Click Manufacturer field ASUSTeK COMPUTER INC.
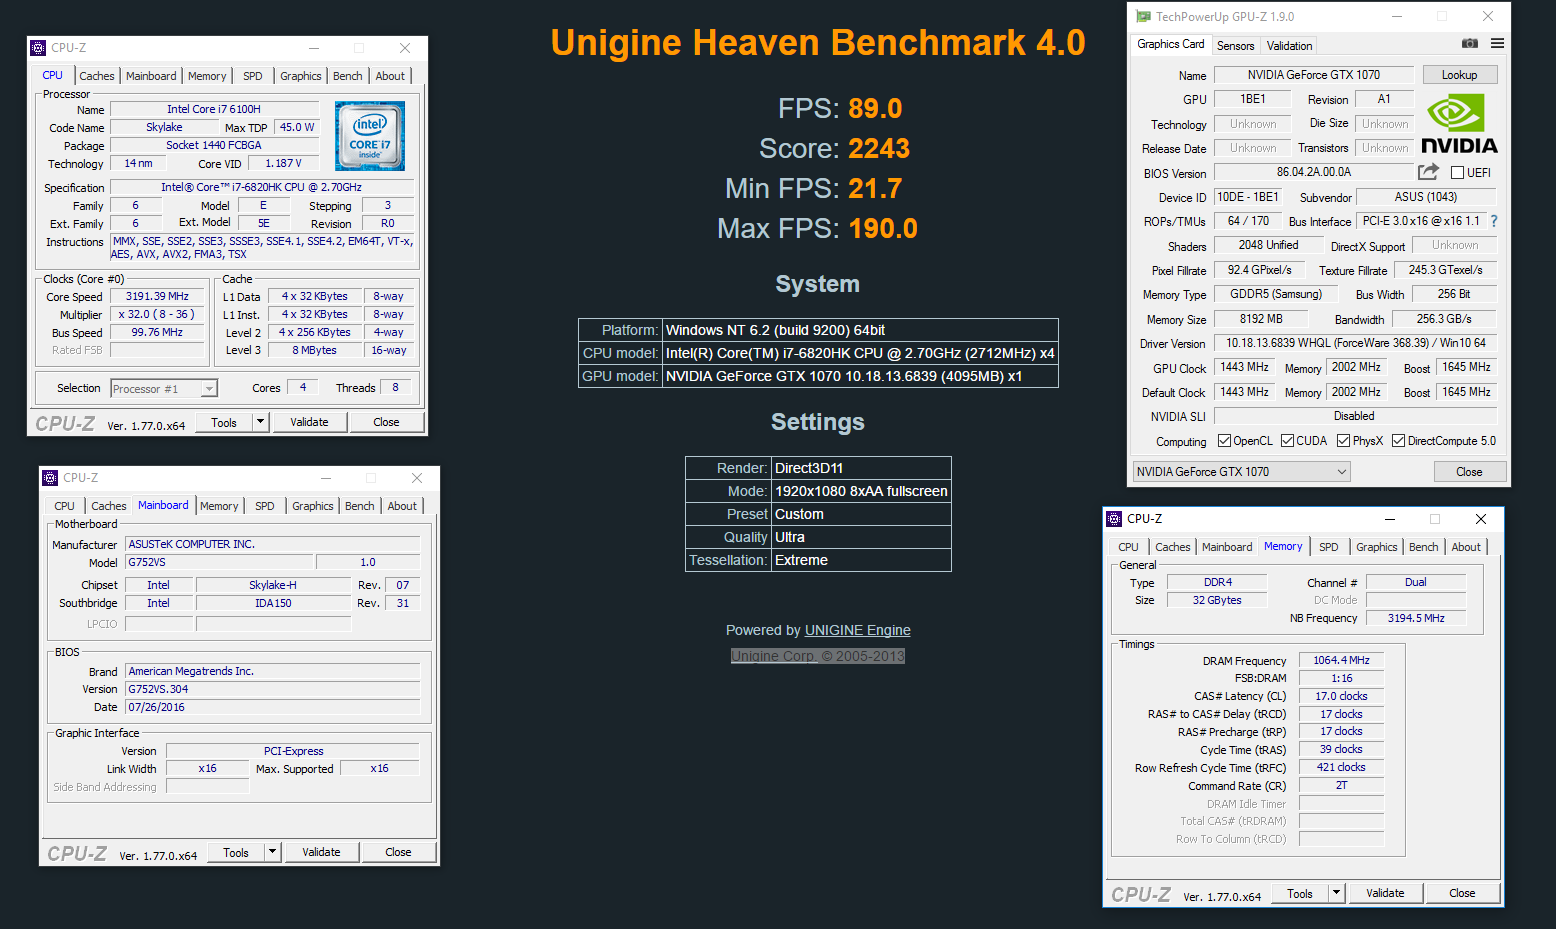1556x929 pixels. pyautogui.click(x=273, y=544)
